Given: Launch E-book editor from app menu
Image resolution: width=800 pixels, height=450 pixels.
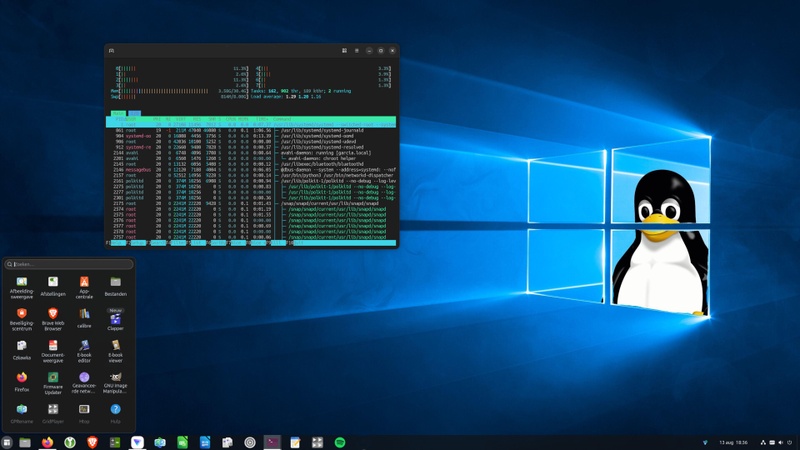Looking at the screenshot, I should click(84, 352).
